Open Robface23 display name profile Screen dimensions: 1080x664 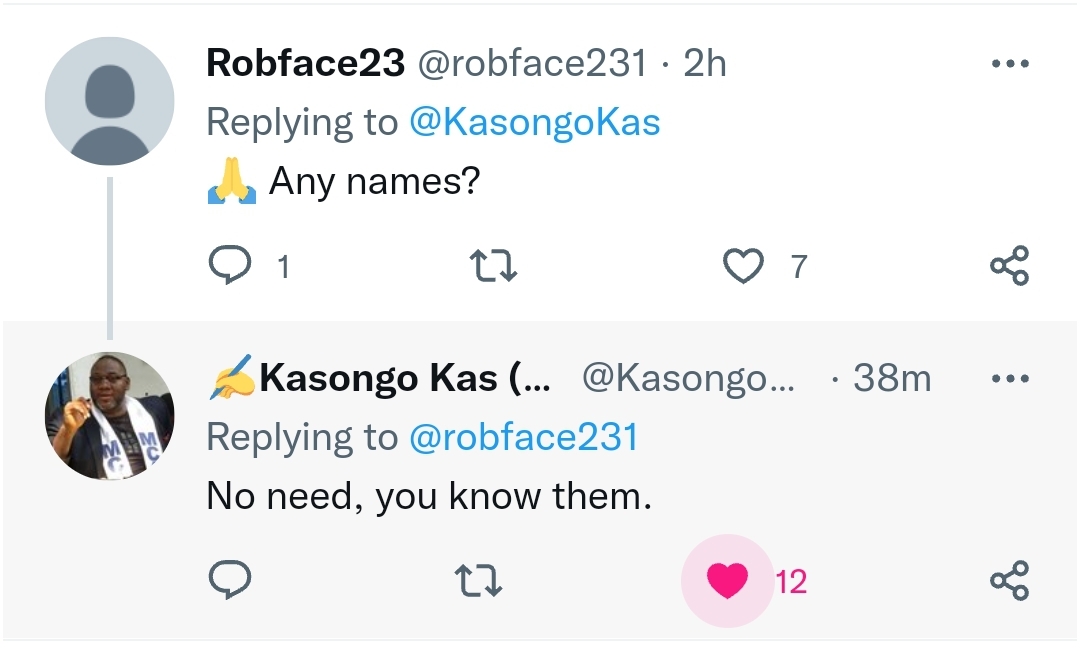305,64
